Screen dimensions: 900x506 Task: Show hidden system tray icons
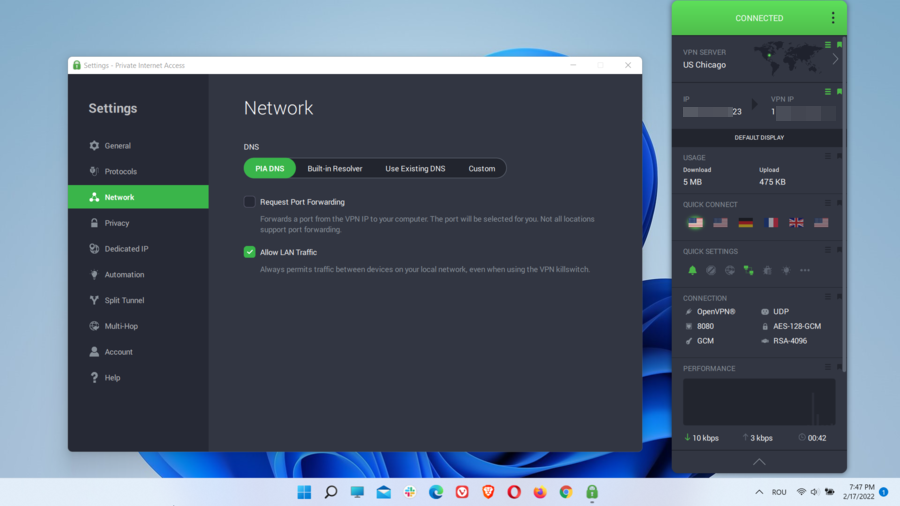pos(759,492)
